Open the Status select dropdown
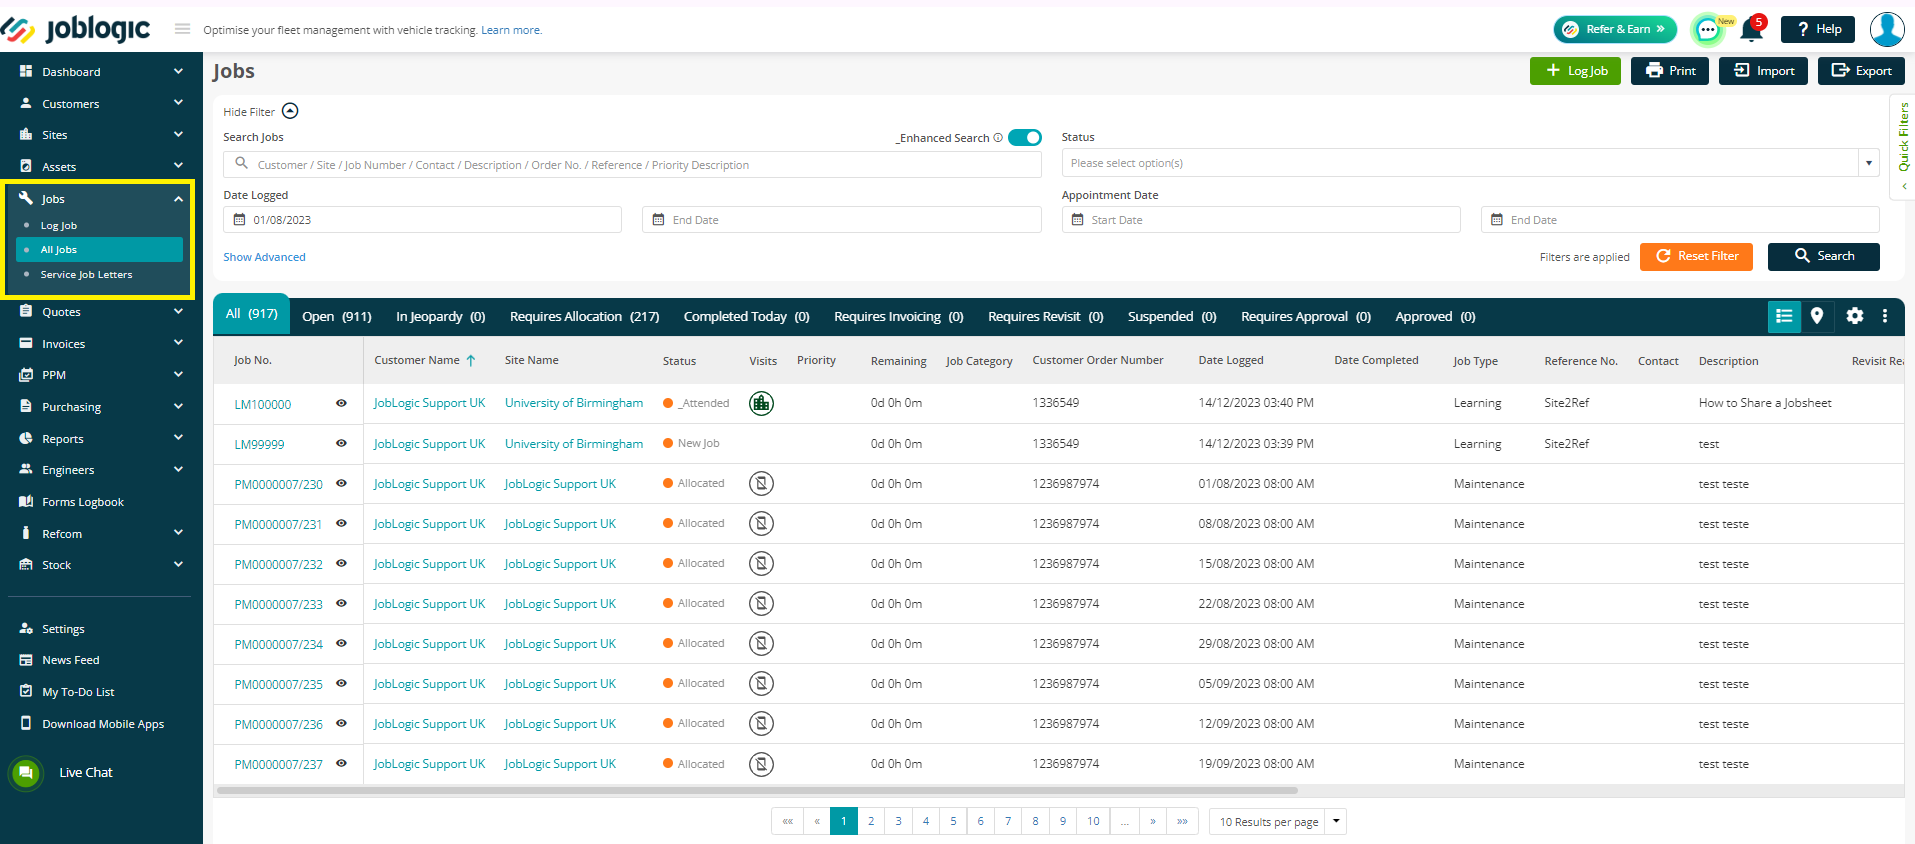 (x=1470, y=163)
